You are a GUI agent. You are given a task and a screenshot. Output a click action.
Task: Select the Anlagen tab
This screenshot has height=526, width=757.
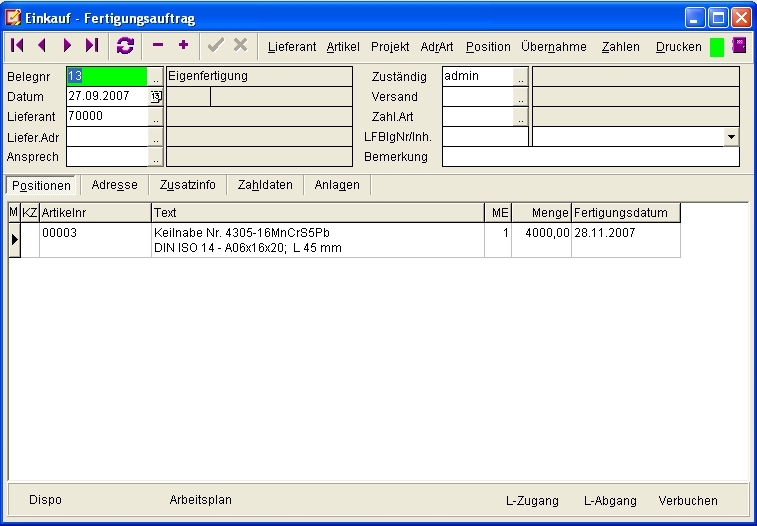click(337, 185)
